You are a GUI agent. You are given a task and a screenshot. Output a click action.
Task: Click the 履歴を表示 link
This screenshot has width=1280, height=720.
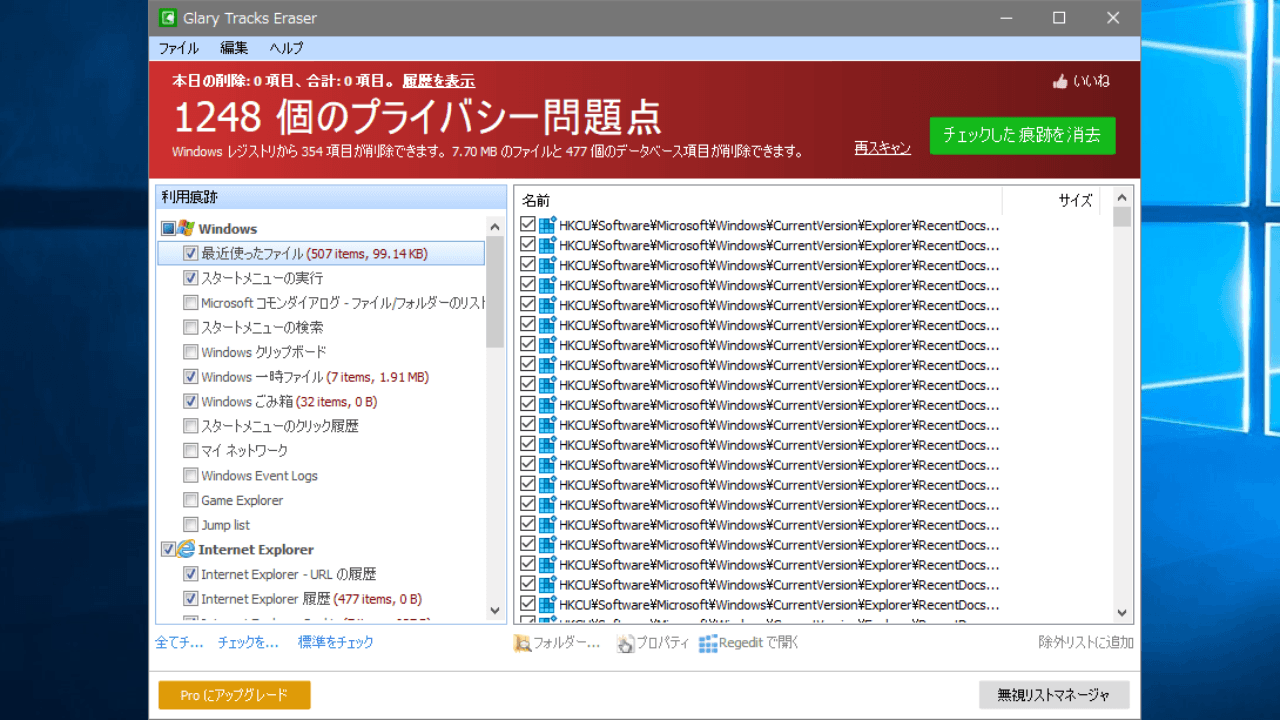(439, 81)
